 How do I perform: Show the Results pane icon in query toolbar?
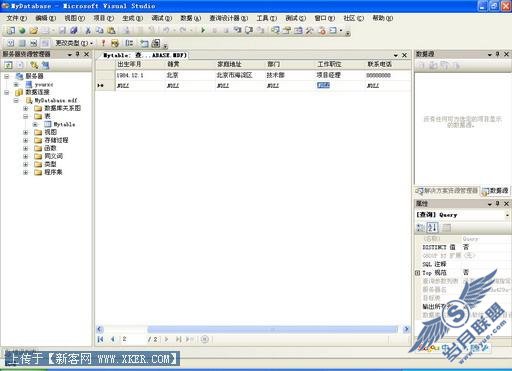point(45,43)
